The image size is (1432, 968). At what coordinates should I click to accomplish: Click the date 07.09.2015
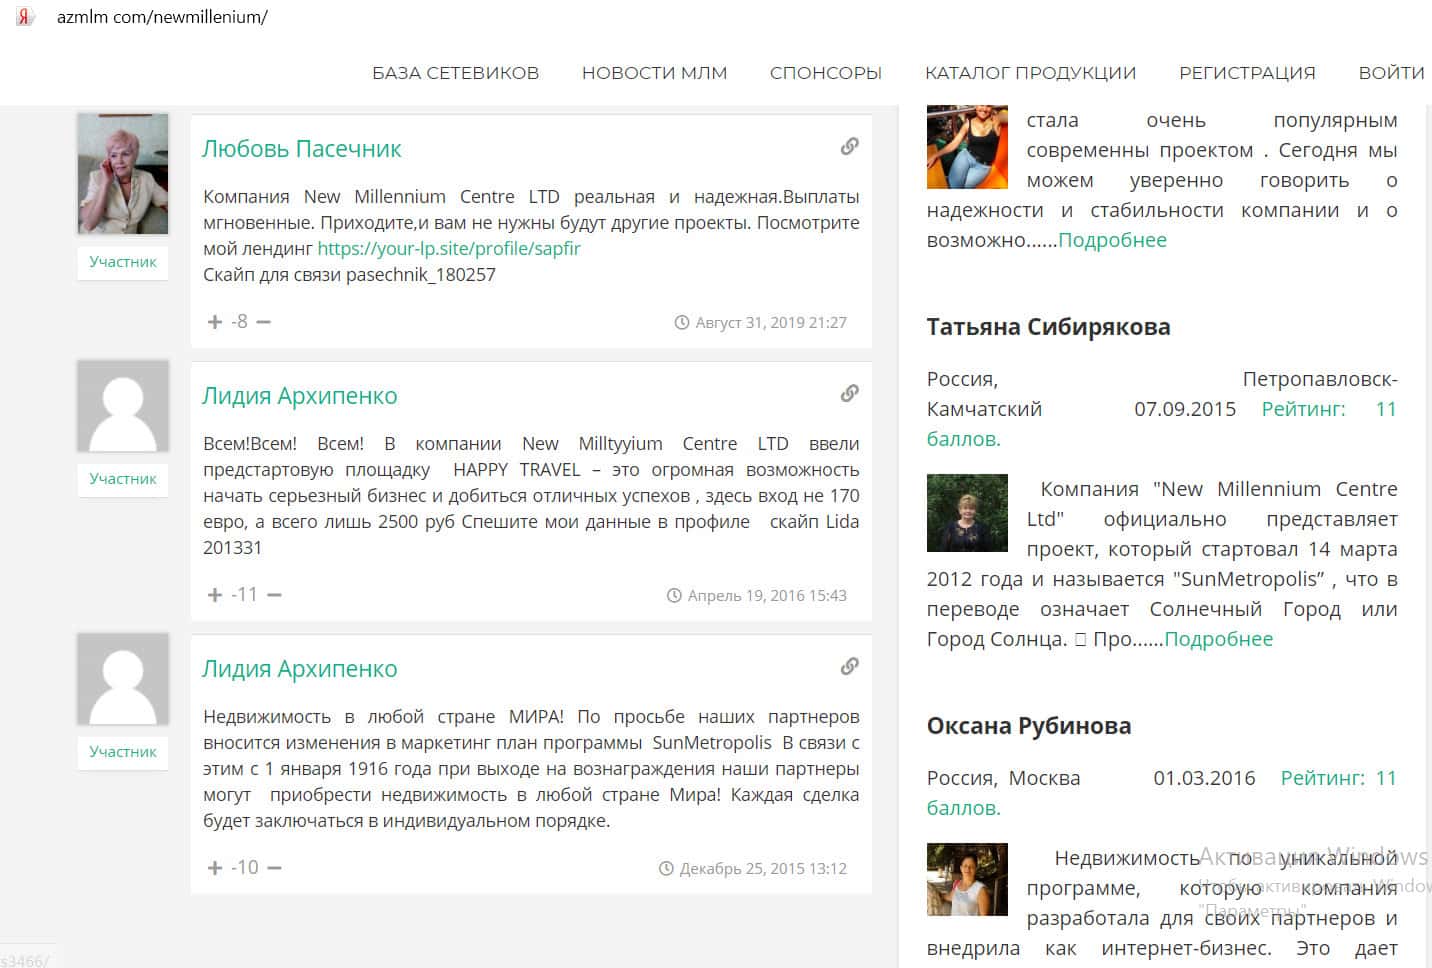[1185, 409]
